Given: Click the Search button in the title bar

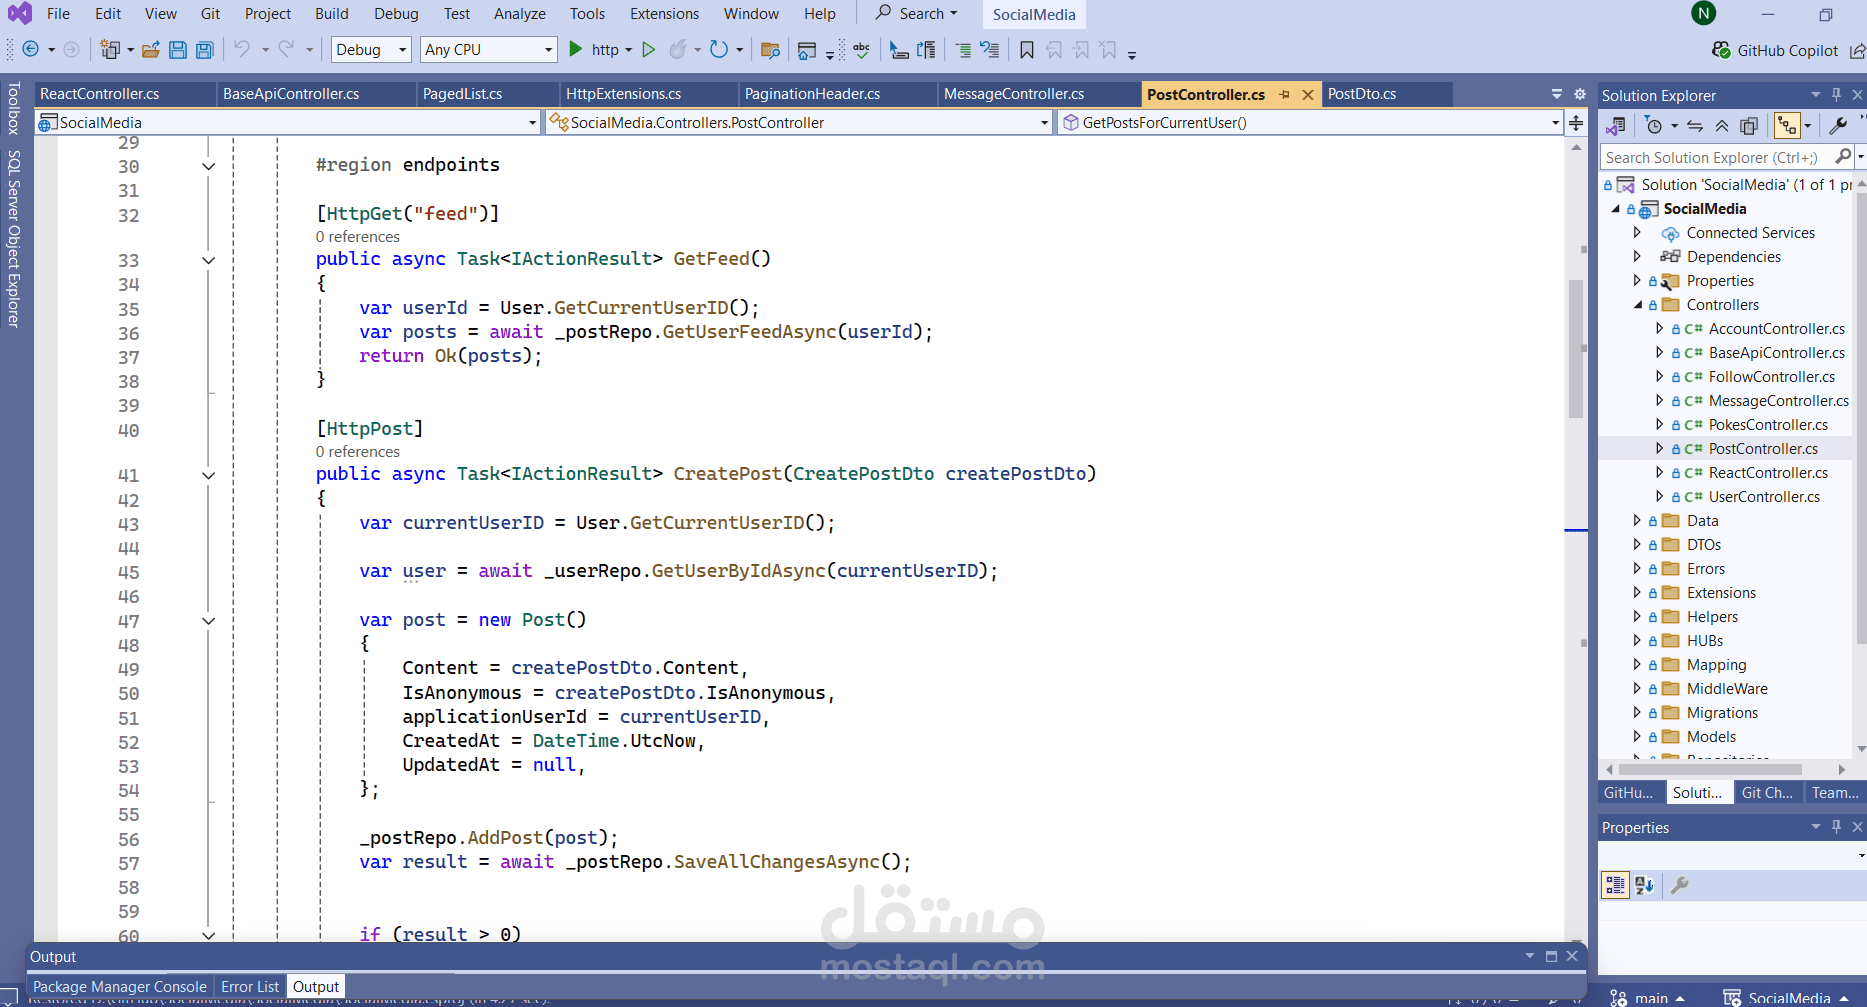Looking at the screenshot, I should 916,14.
